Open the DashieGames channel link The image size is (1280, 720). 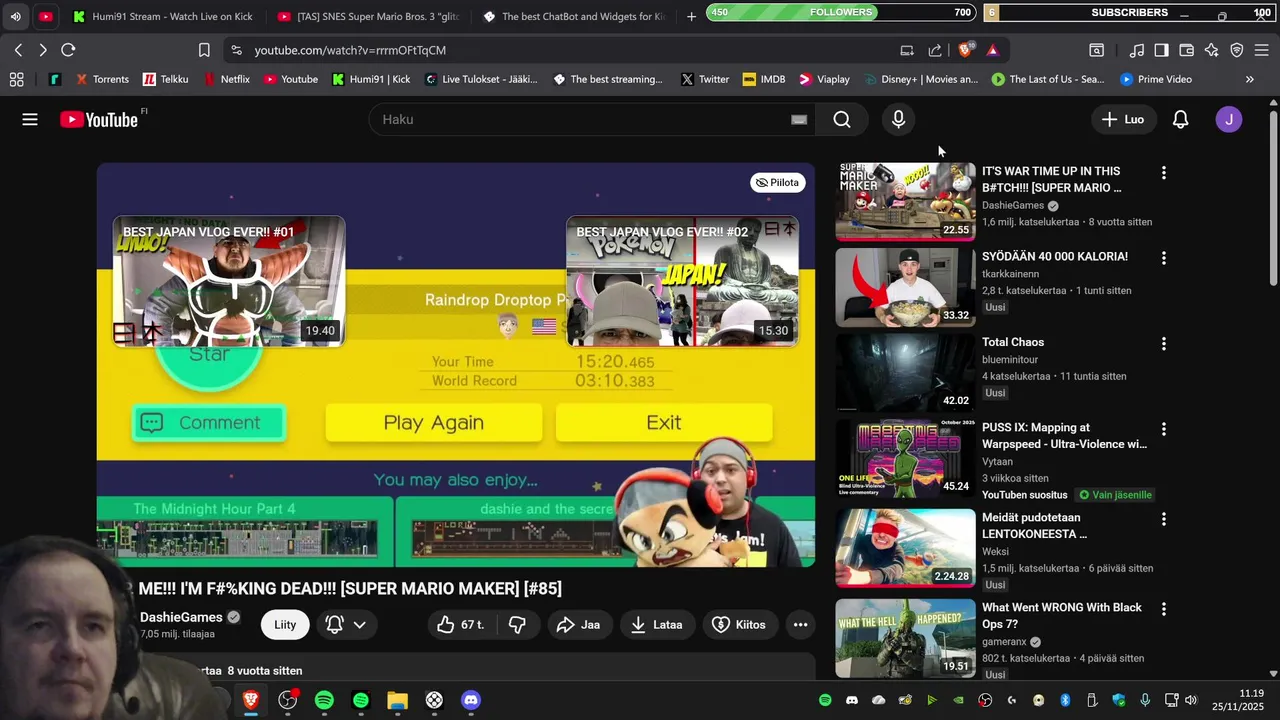[x=181, y=617]
